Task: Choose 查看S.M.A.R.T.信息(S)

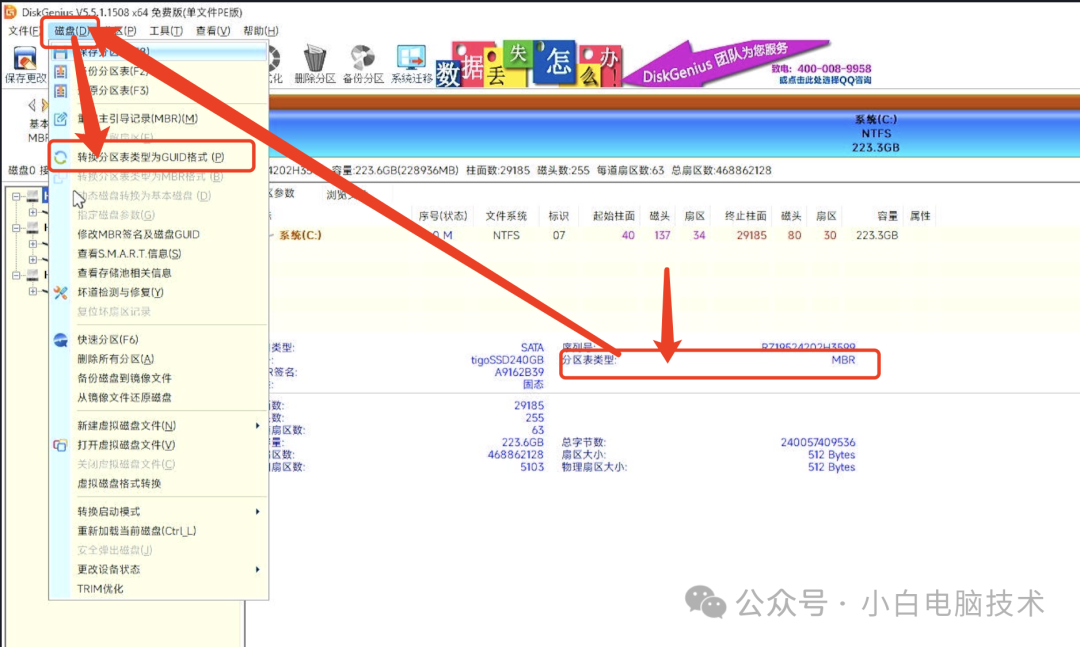Action: (129, 254)
